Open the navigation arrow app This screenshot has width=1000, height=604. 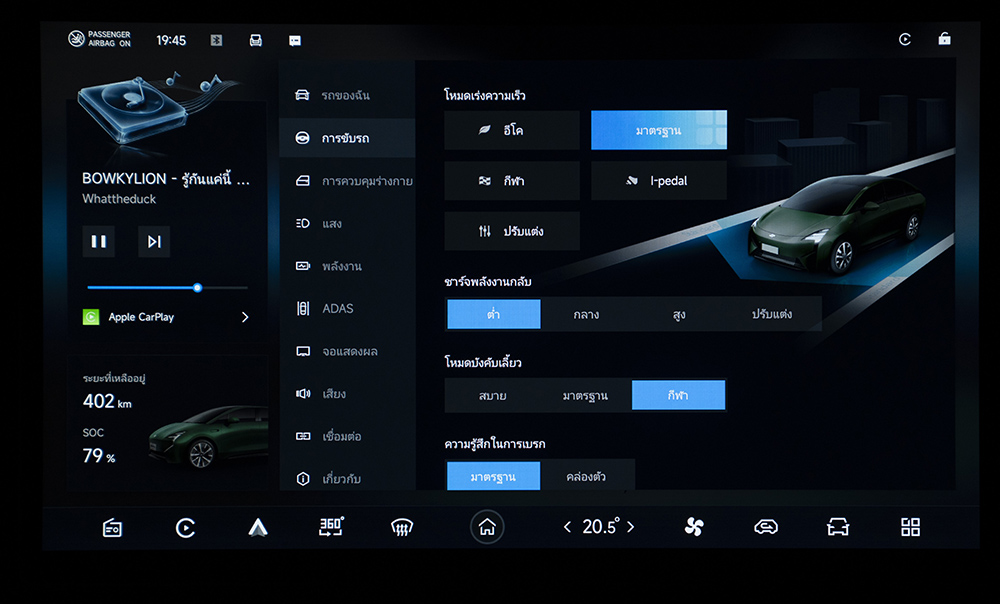(x=258, y=528)
